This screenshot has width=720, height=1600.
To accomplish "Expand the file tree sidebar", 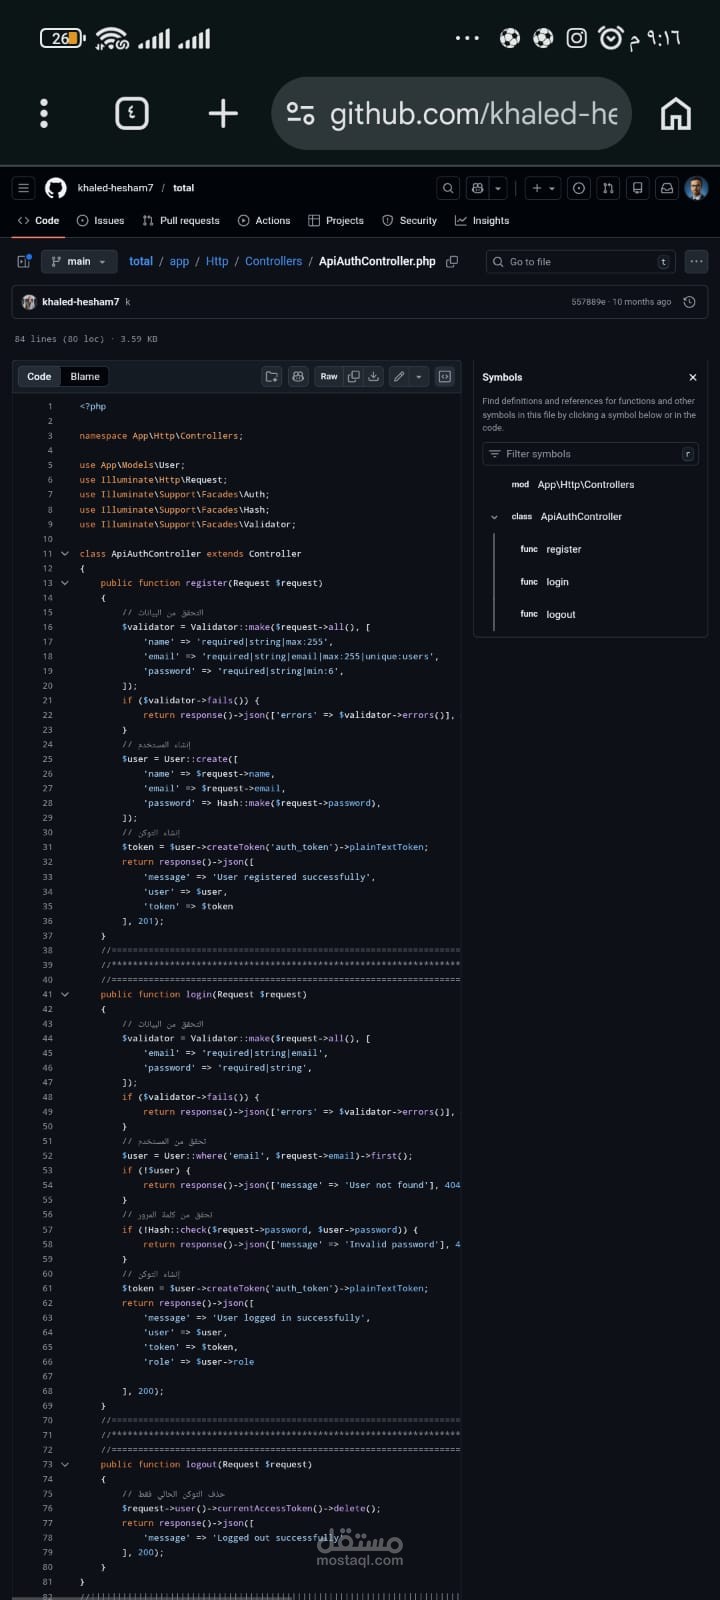I will [x=24, y=262].
